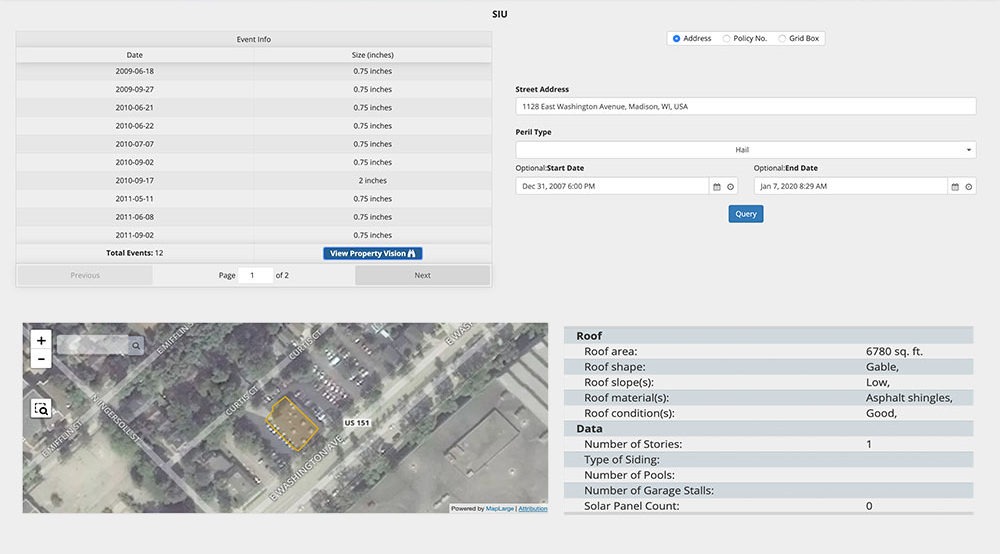Click the End Date input field

click(850, 186)
